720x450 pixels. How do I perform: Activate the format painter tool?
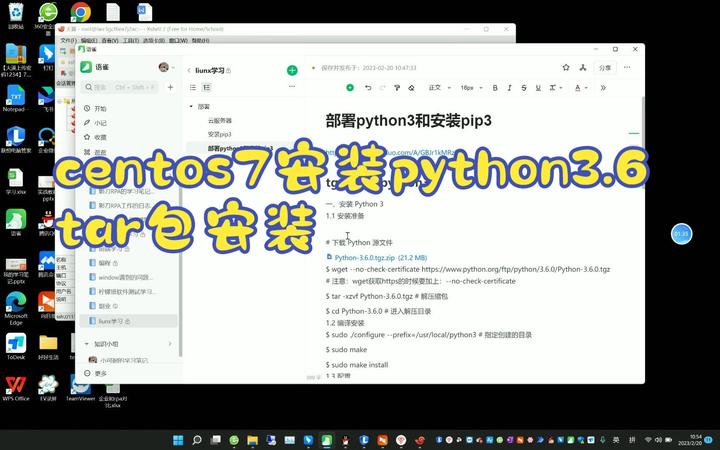tap(397, 87)
